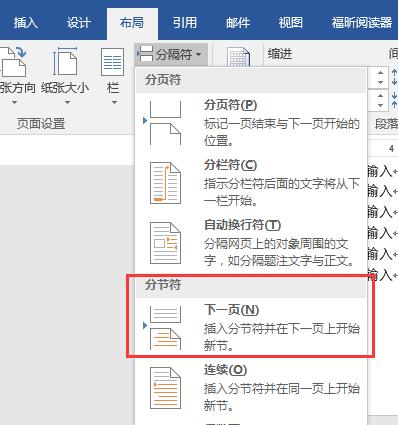Click the paper orientation icon
Image resolution: width=398 pixels, height=425 pixels.
point(13,62)
